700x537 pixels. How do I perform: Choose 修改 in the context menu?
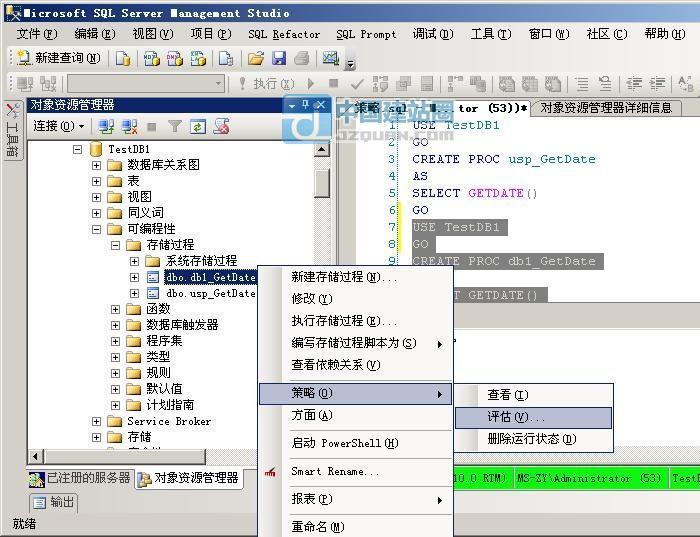tap(355, 299)
